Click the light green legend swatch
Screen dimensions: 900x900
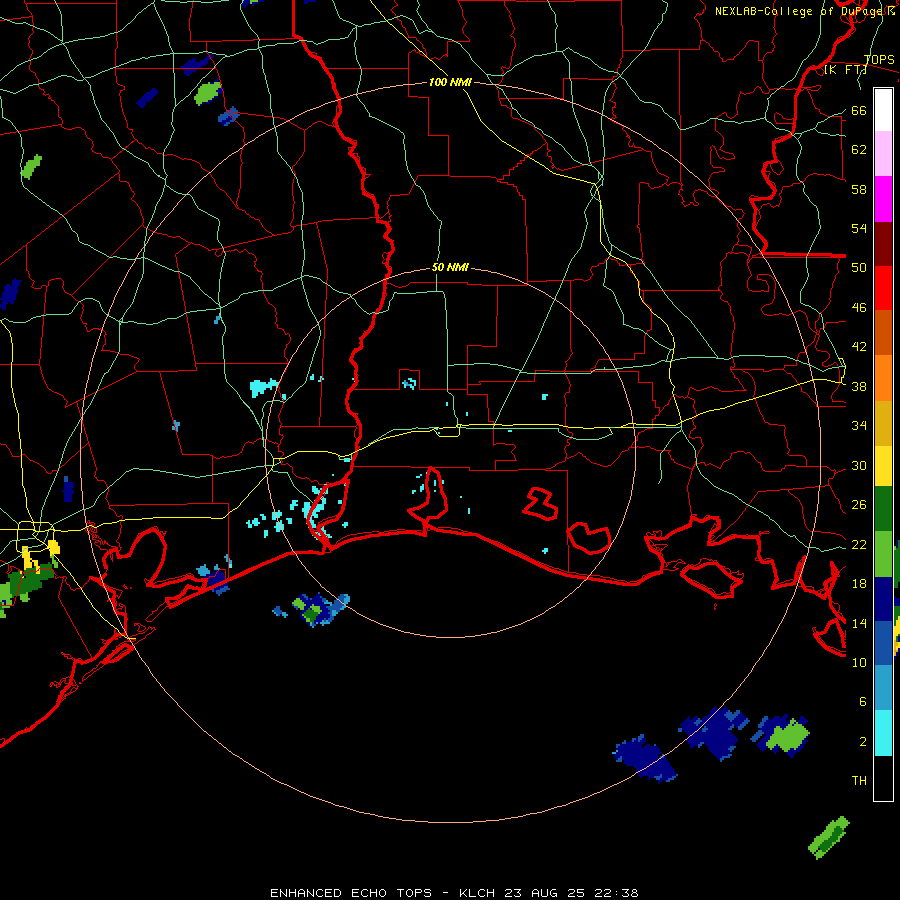pyautogui.click(x=883, y=554)
